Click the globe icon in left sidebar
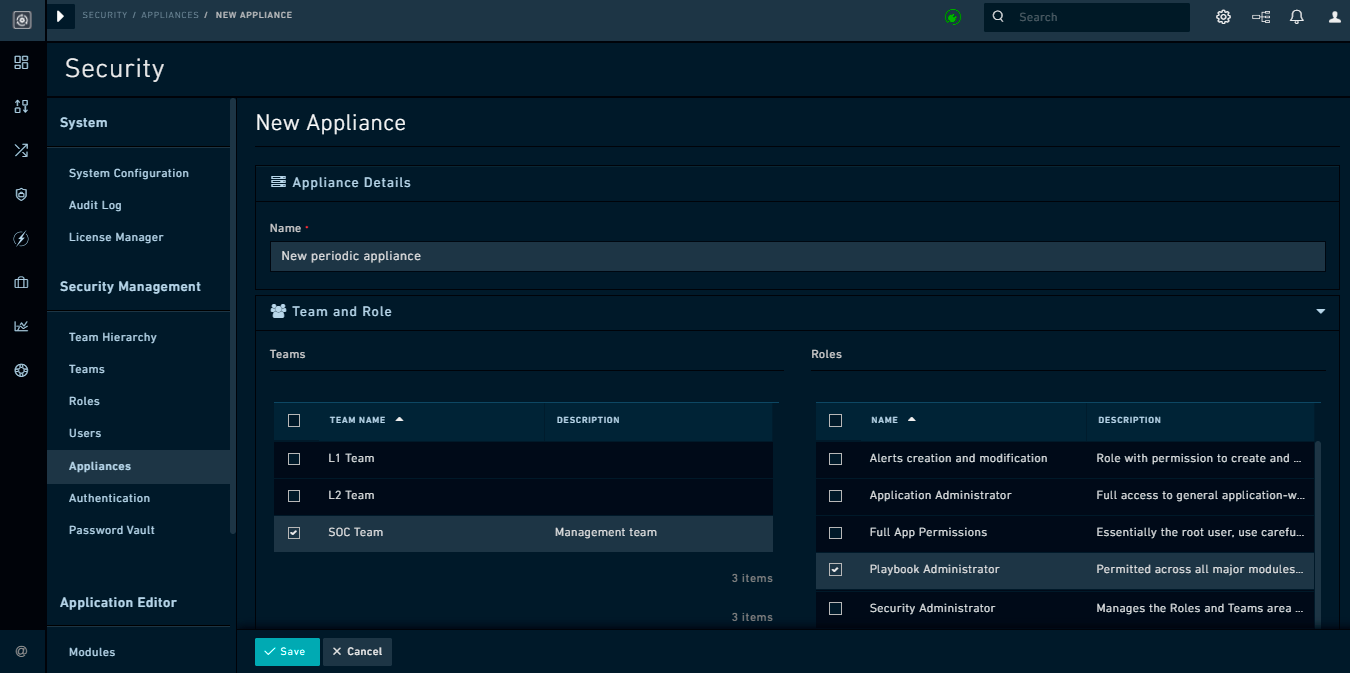 21,370
